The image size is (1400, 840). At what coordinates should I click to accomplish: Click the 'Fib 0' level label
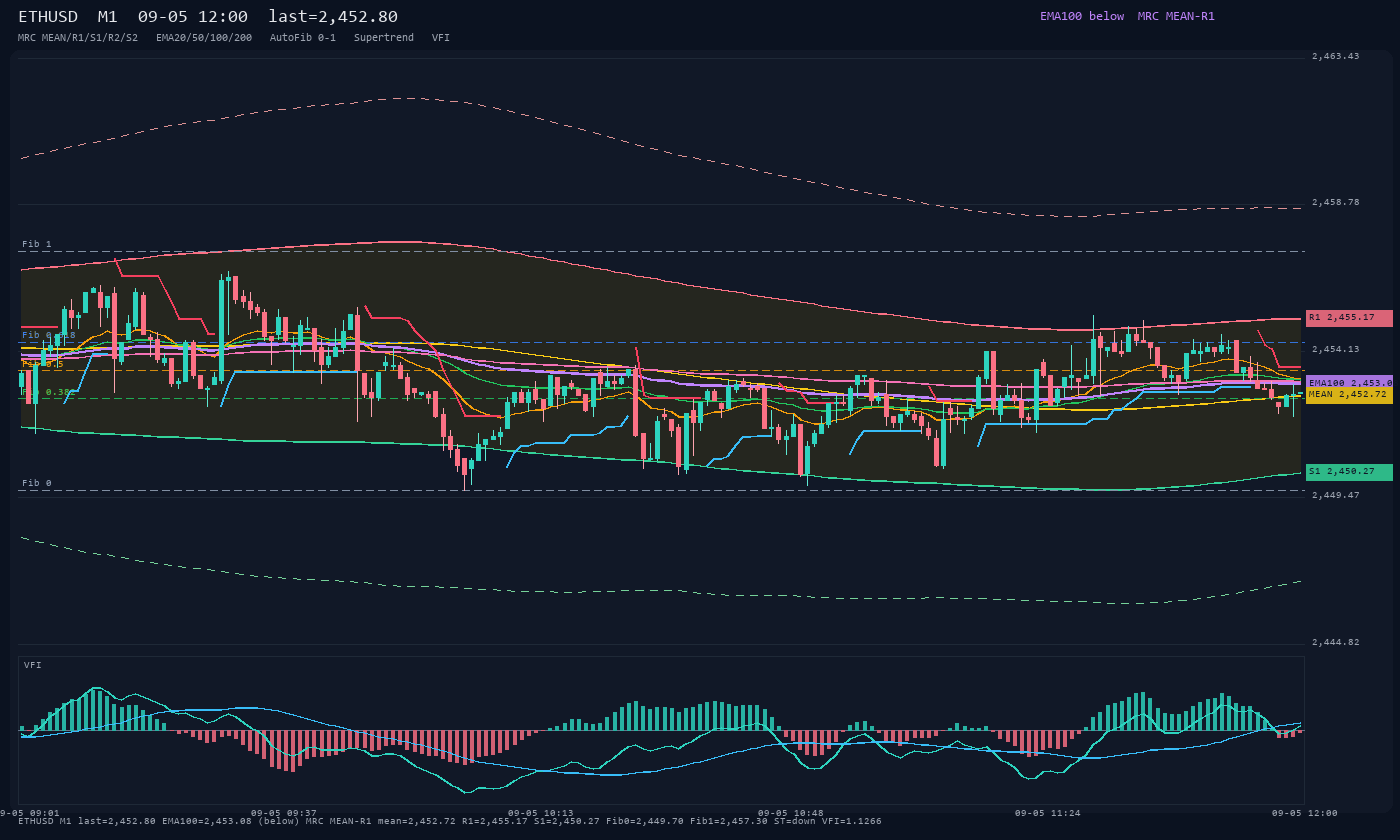[x=37, y=483]
